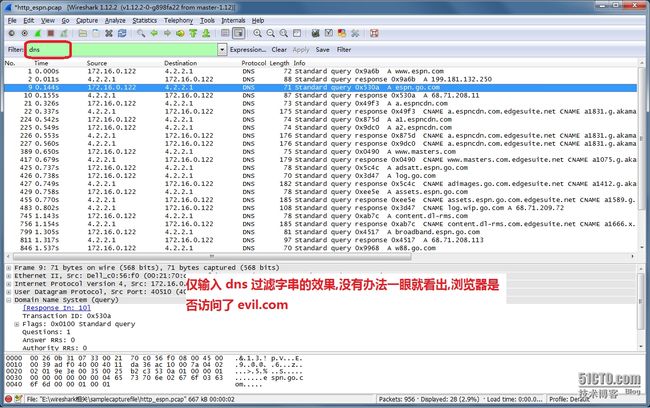
Task: Expand Flags: 0x0100 Standard query
Action: pos(17,324)
